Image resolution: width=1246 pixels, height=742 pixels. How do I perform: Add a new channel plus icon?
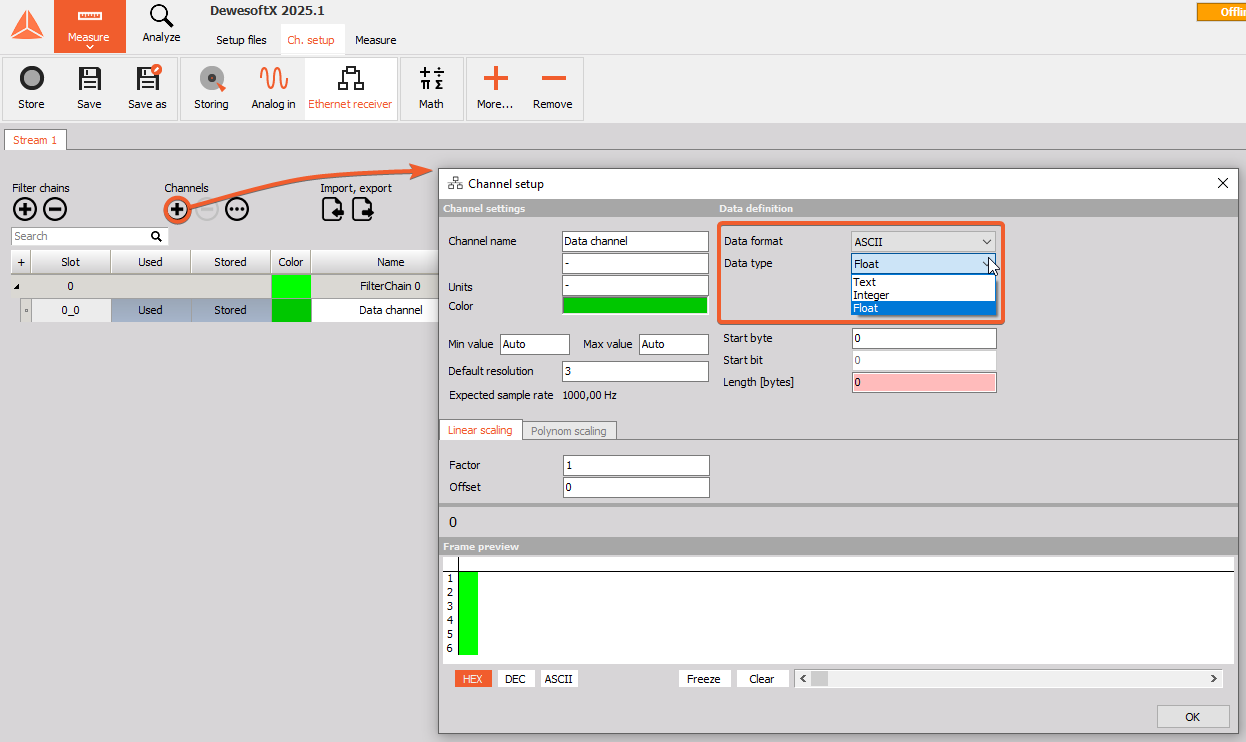(x=177, y=209)
